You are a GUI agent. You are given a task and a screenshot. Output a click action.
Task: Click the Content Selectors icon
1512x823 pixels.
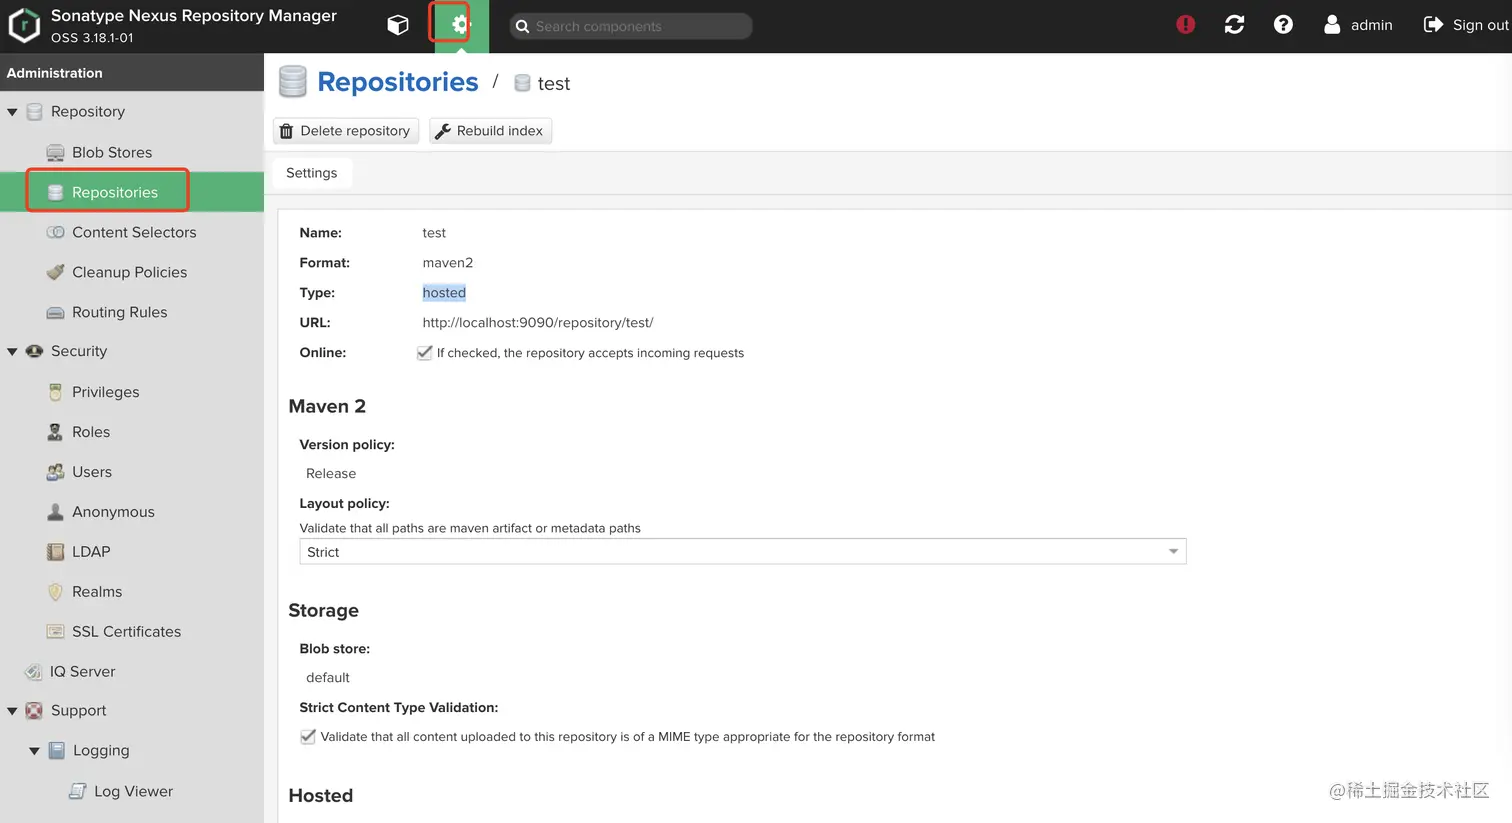(x=56, y=232)
